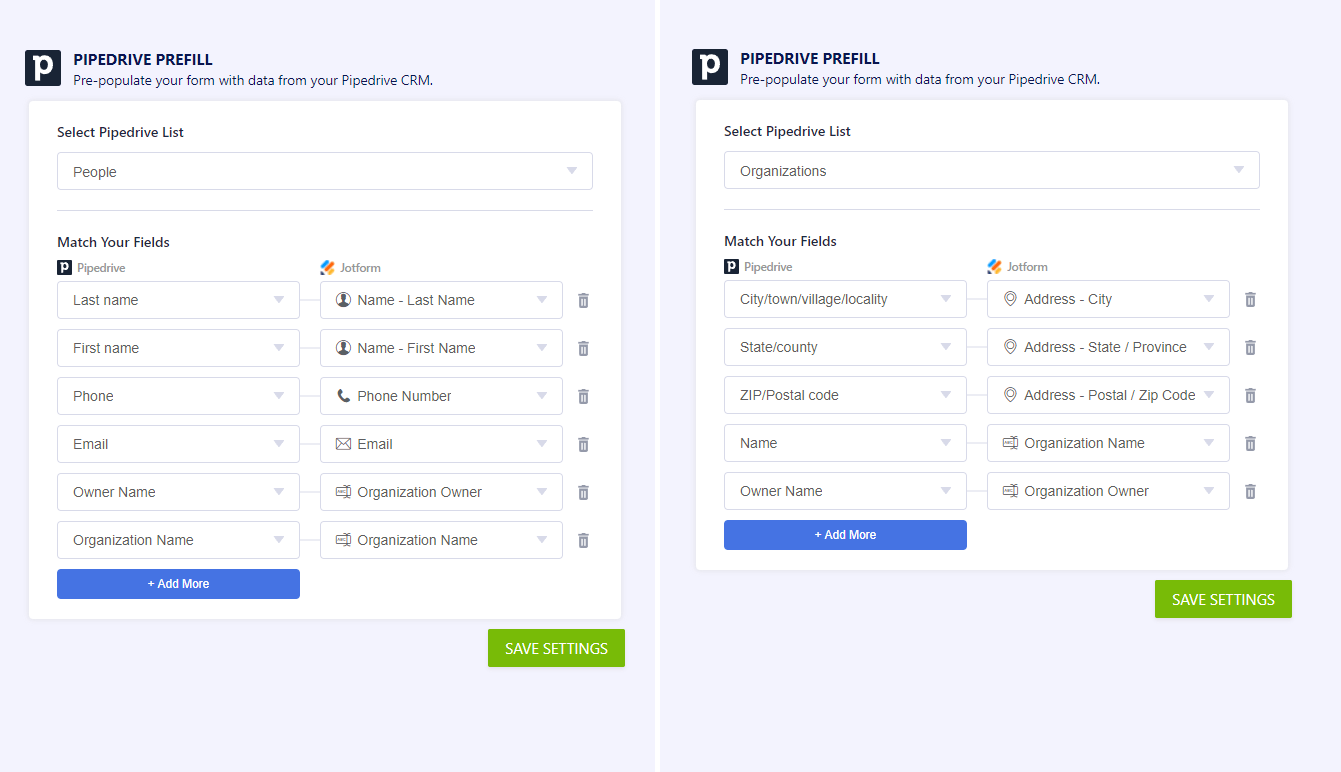The height and width of the screenshot is (772, 1341).
Task: Expand the Address - City Jotform dropdown
Action: click(1108, 299)
